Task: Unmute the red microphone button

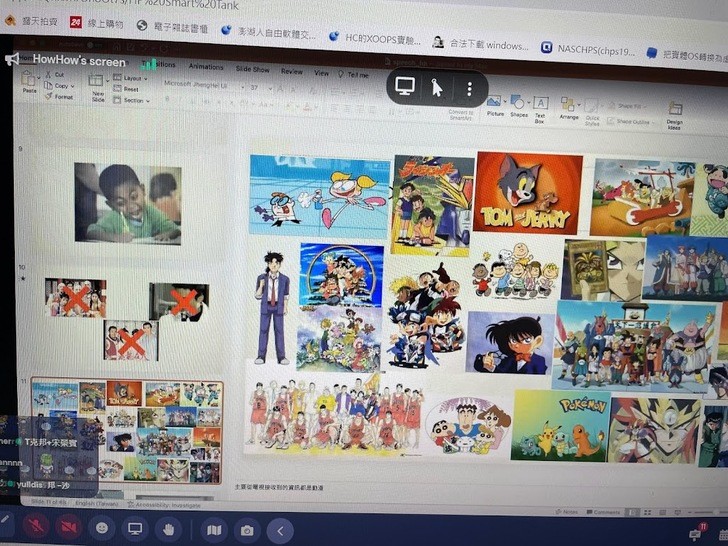Action: [x=35, y=527]
